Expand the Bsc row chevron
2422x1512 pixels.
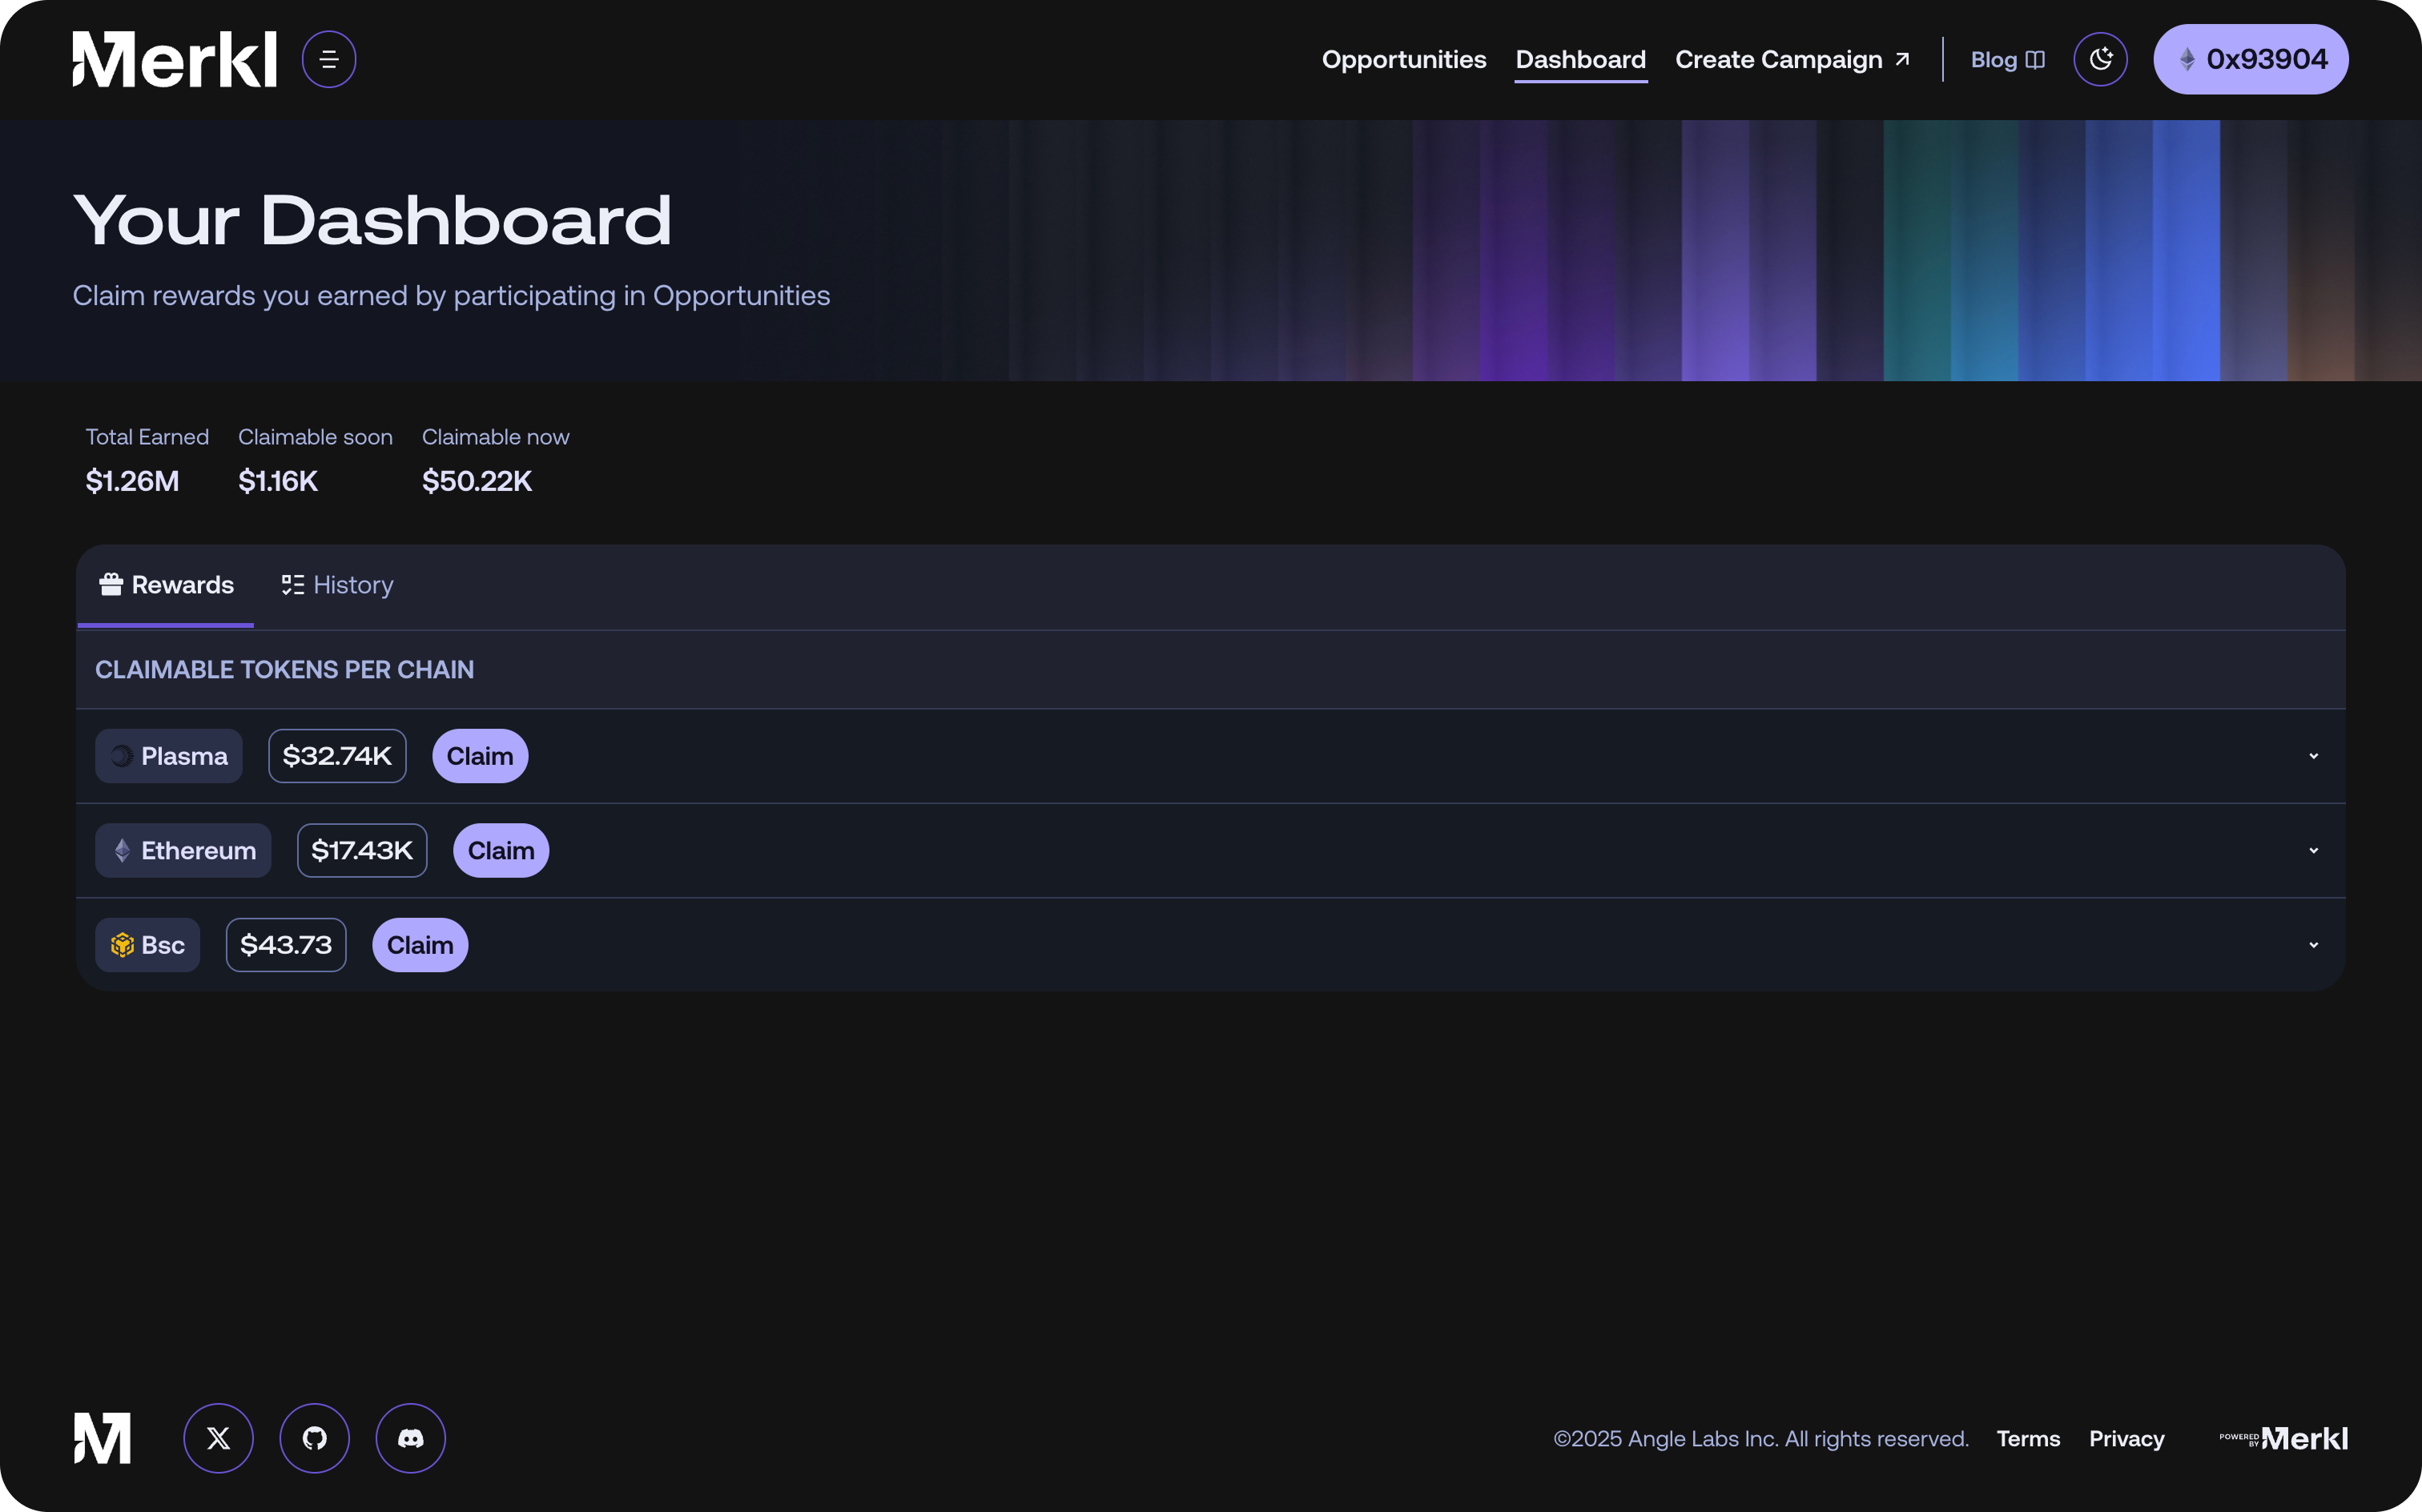[2313, 945]
